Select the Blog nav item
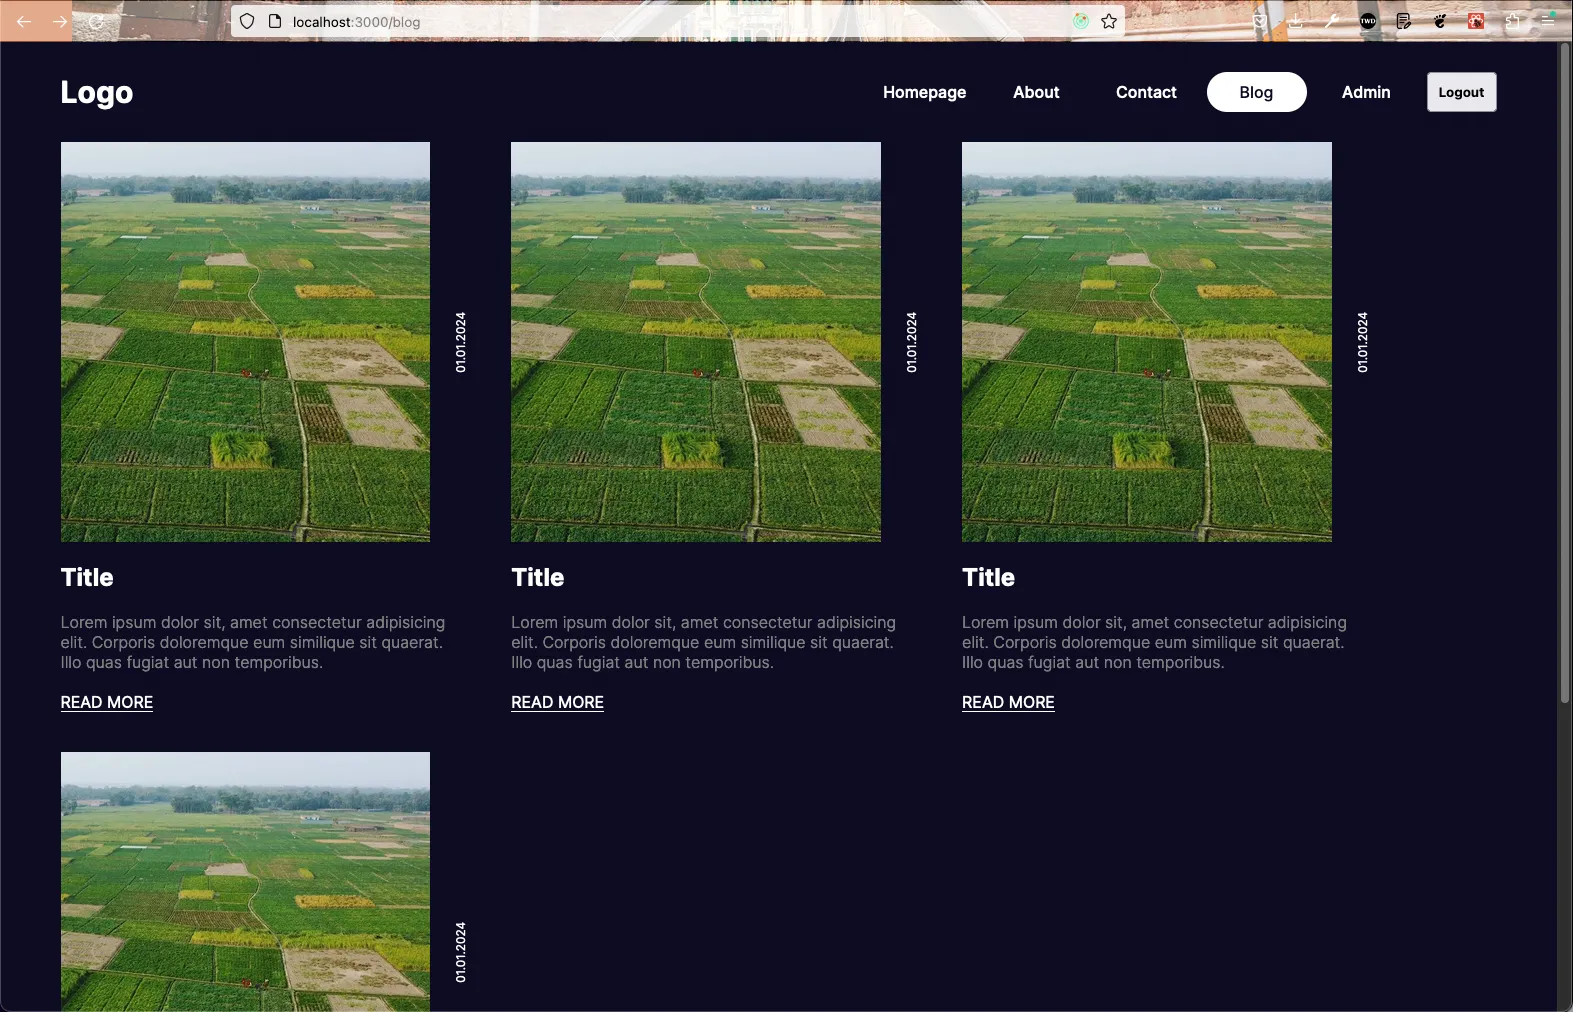The width and height of the screenshot is (1573, 1012). pos(1256,92)
